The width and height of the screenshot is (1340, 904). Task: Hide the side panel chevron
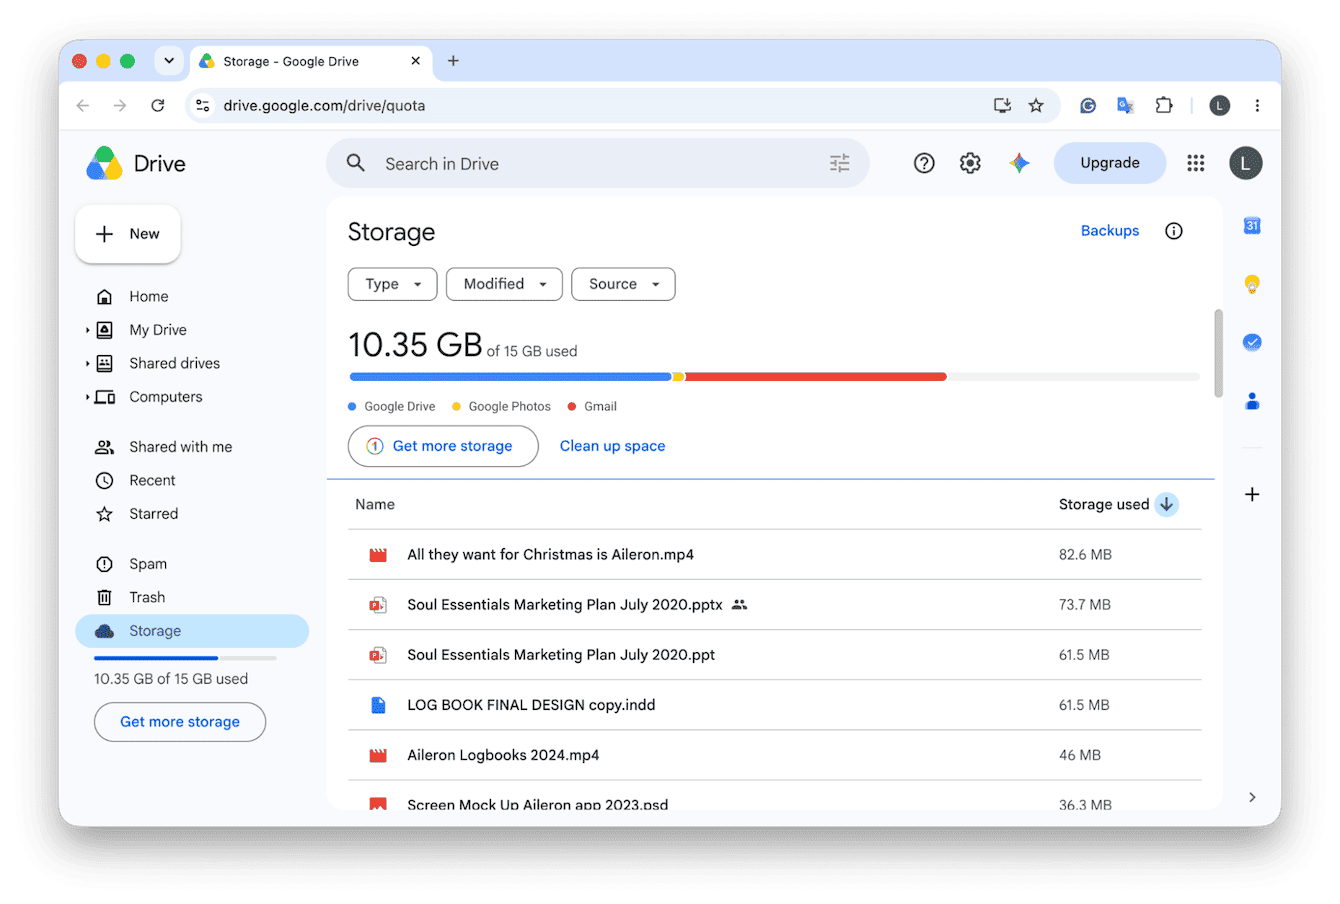click(x=1252, y=797)
